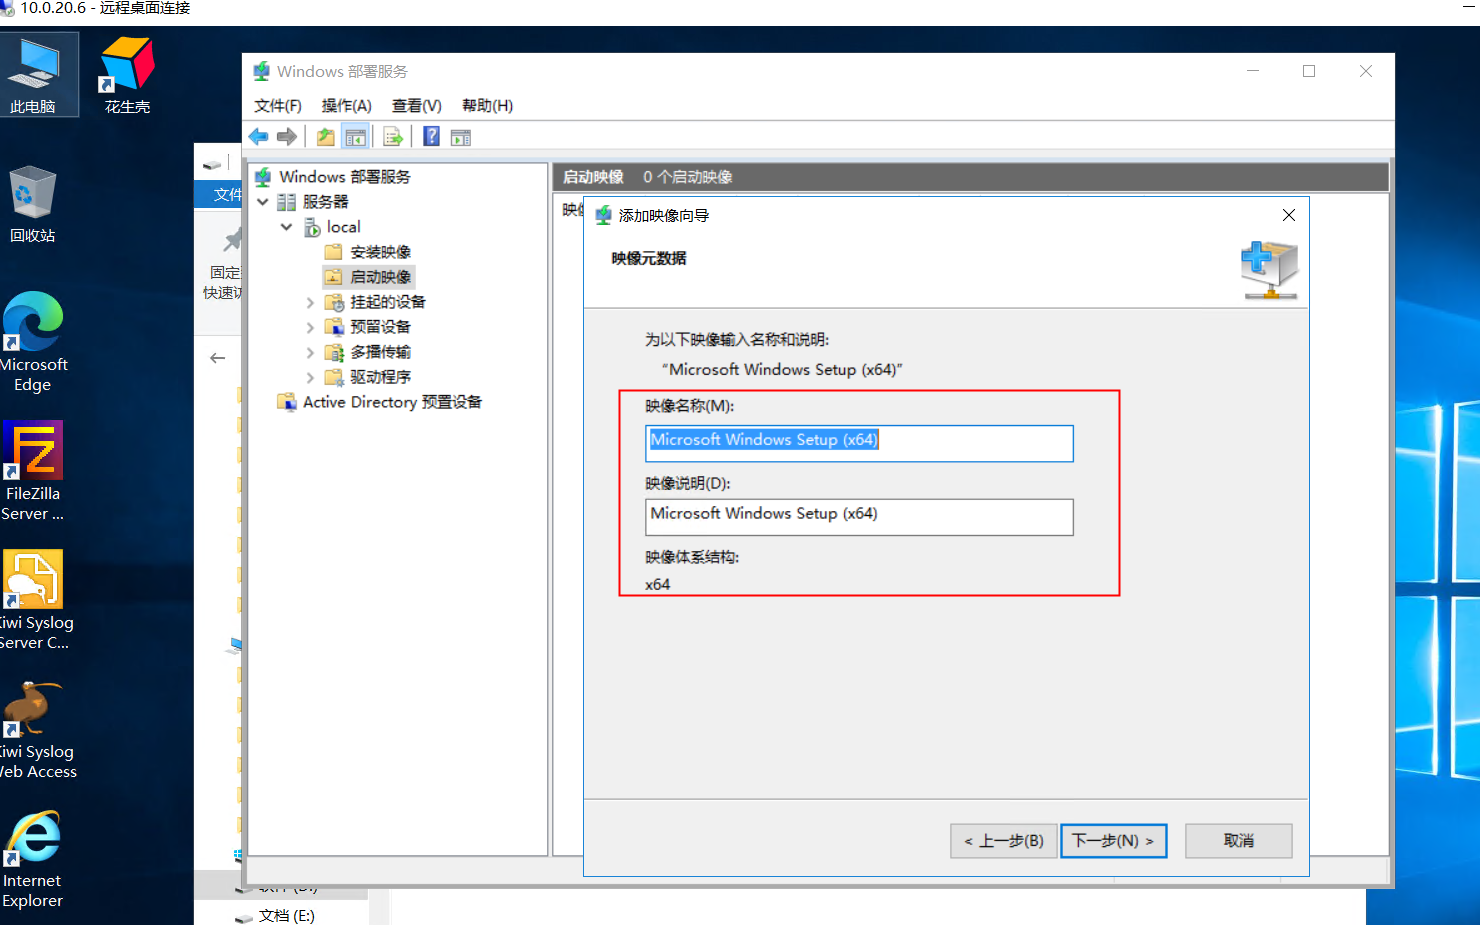Click the blue Back arrow toolbar icon

coord(258,137)
